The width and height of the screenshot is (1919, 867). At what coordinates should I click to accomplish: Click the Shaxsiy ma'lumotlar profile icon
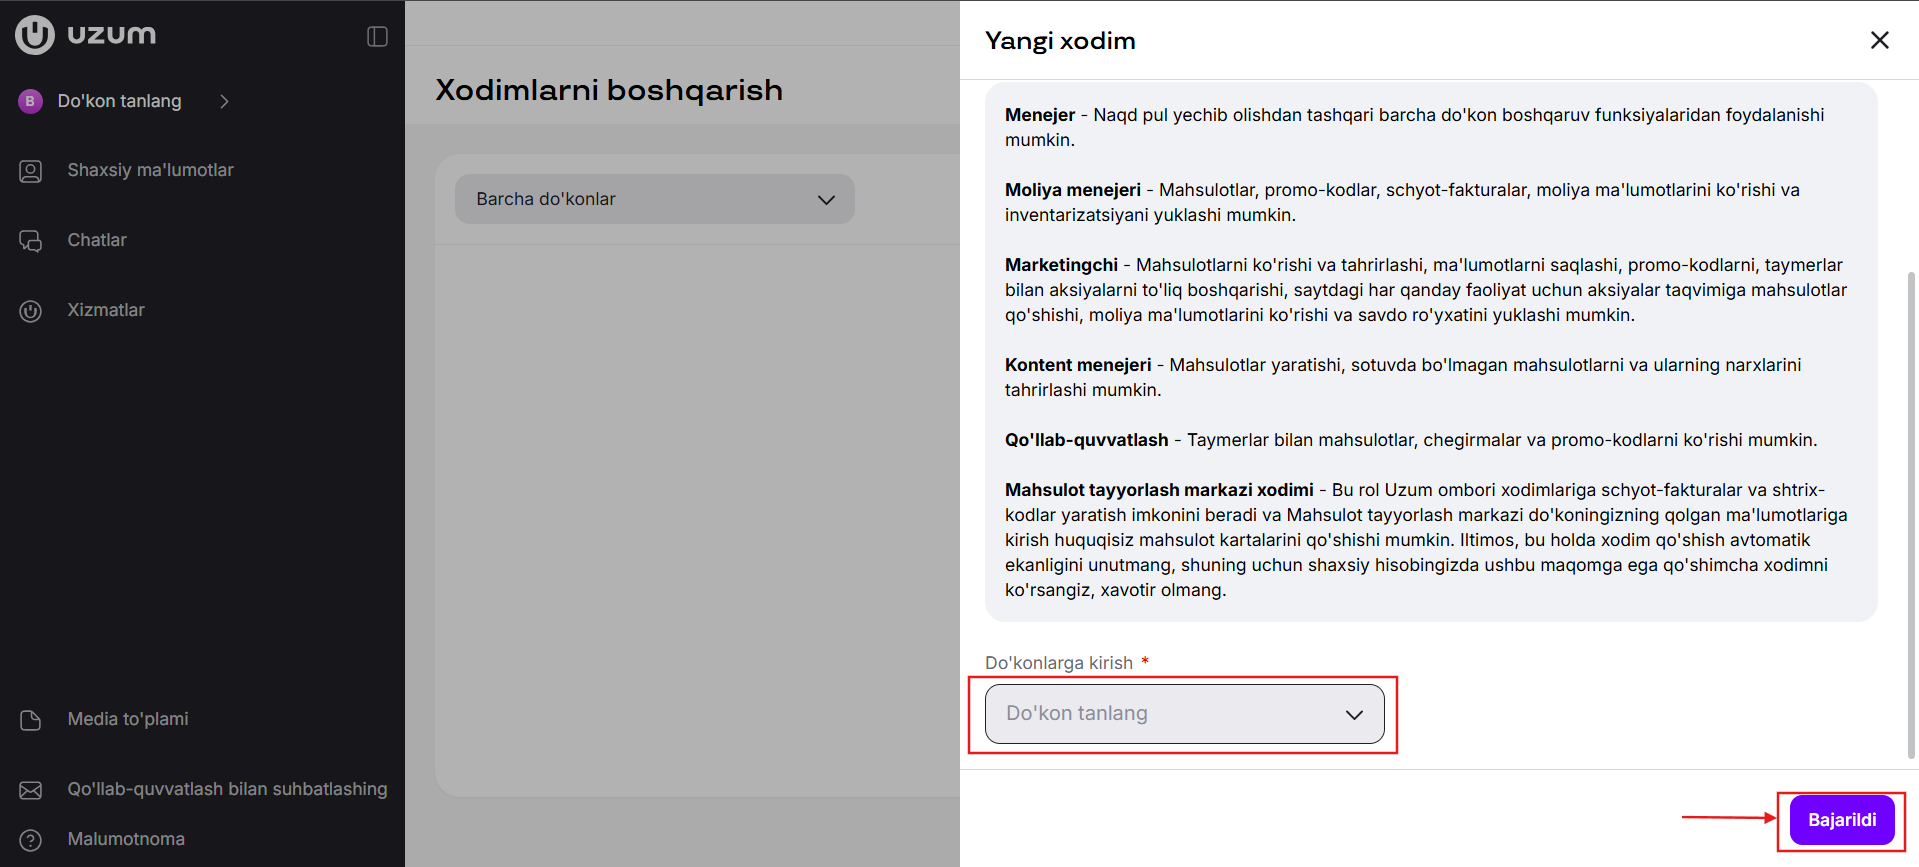31,171
